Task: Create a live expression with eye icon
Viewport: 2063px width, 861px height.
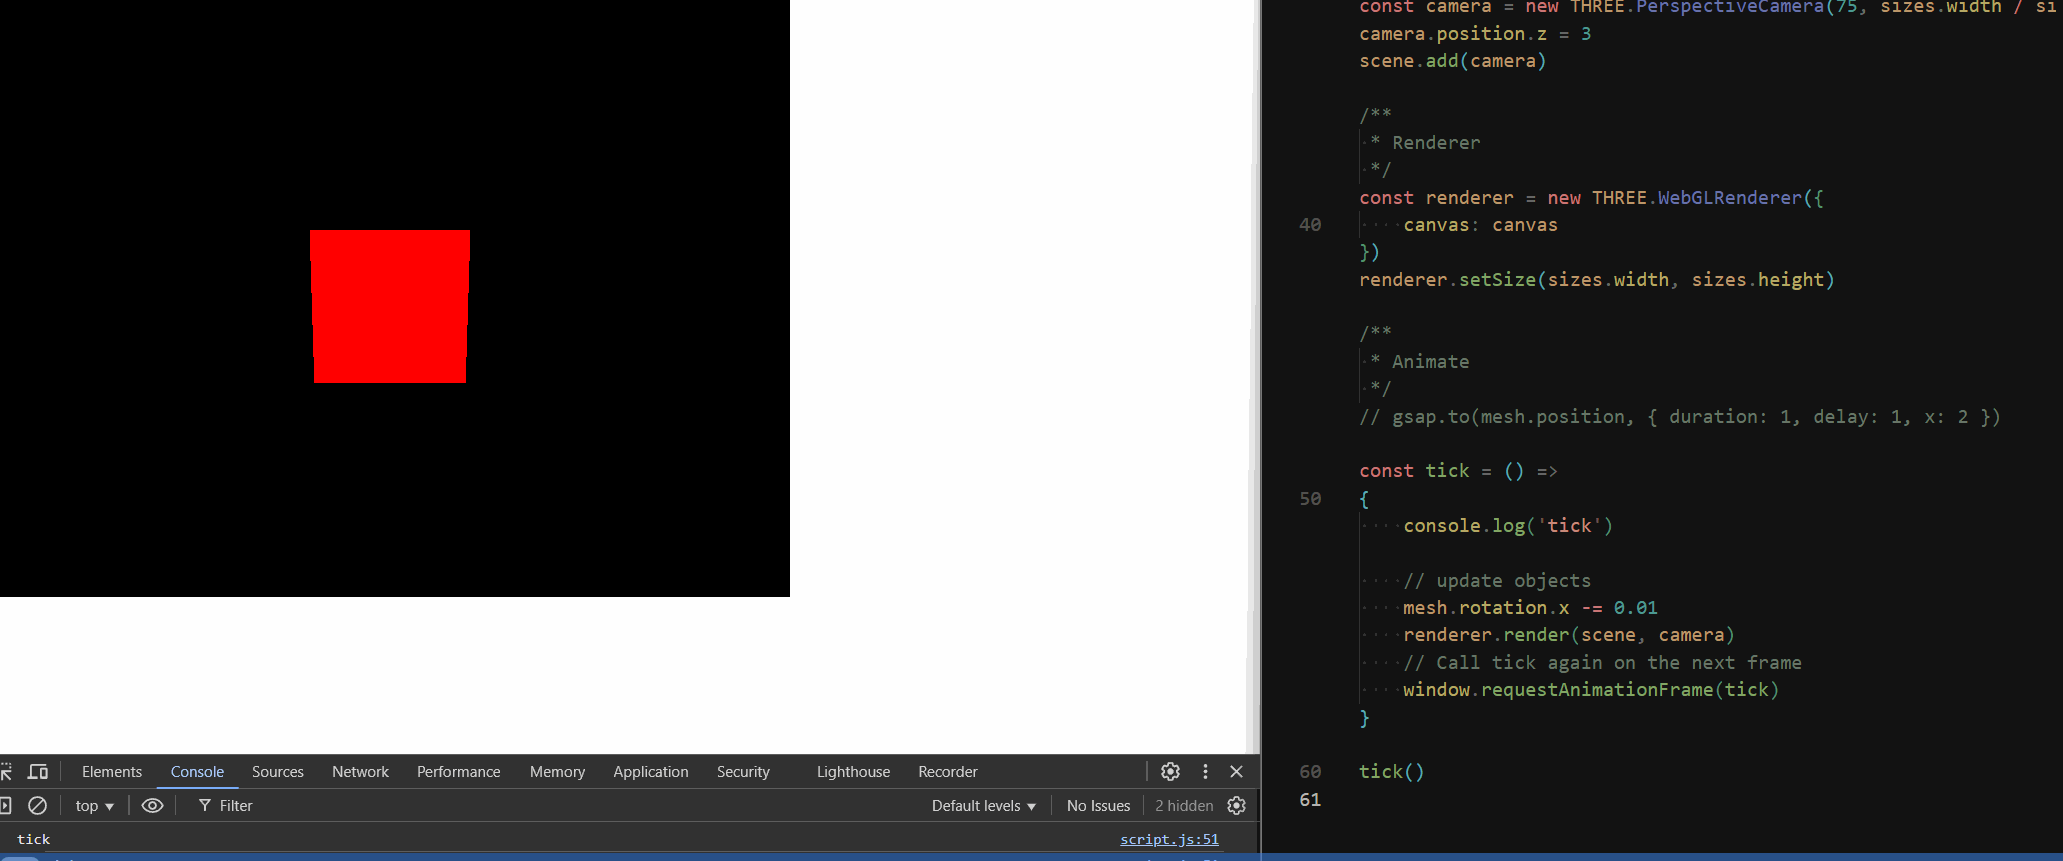Action: (x=152, y=805)
